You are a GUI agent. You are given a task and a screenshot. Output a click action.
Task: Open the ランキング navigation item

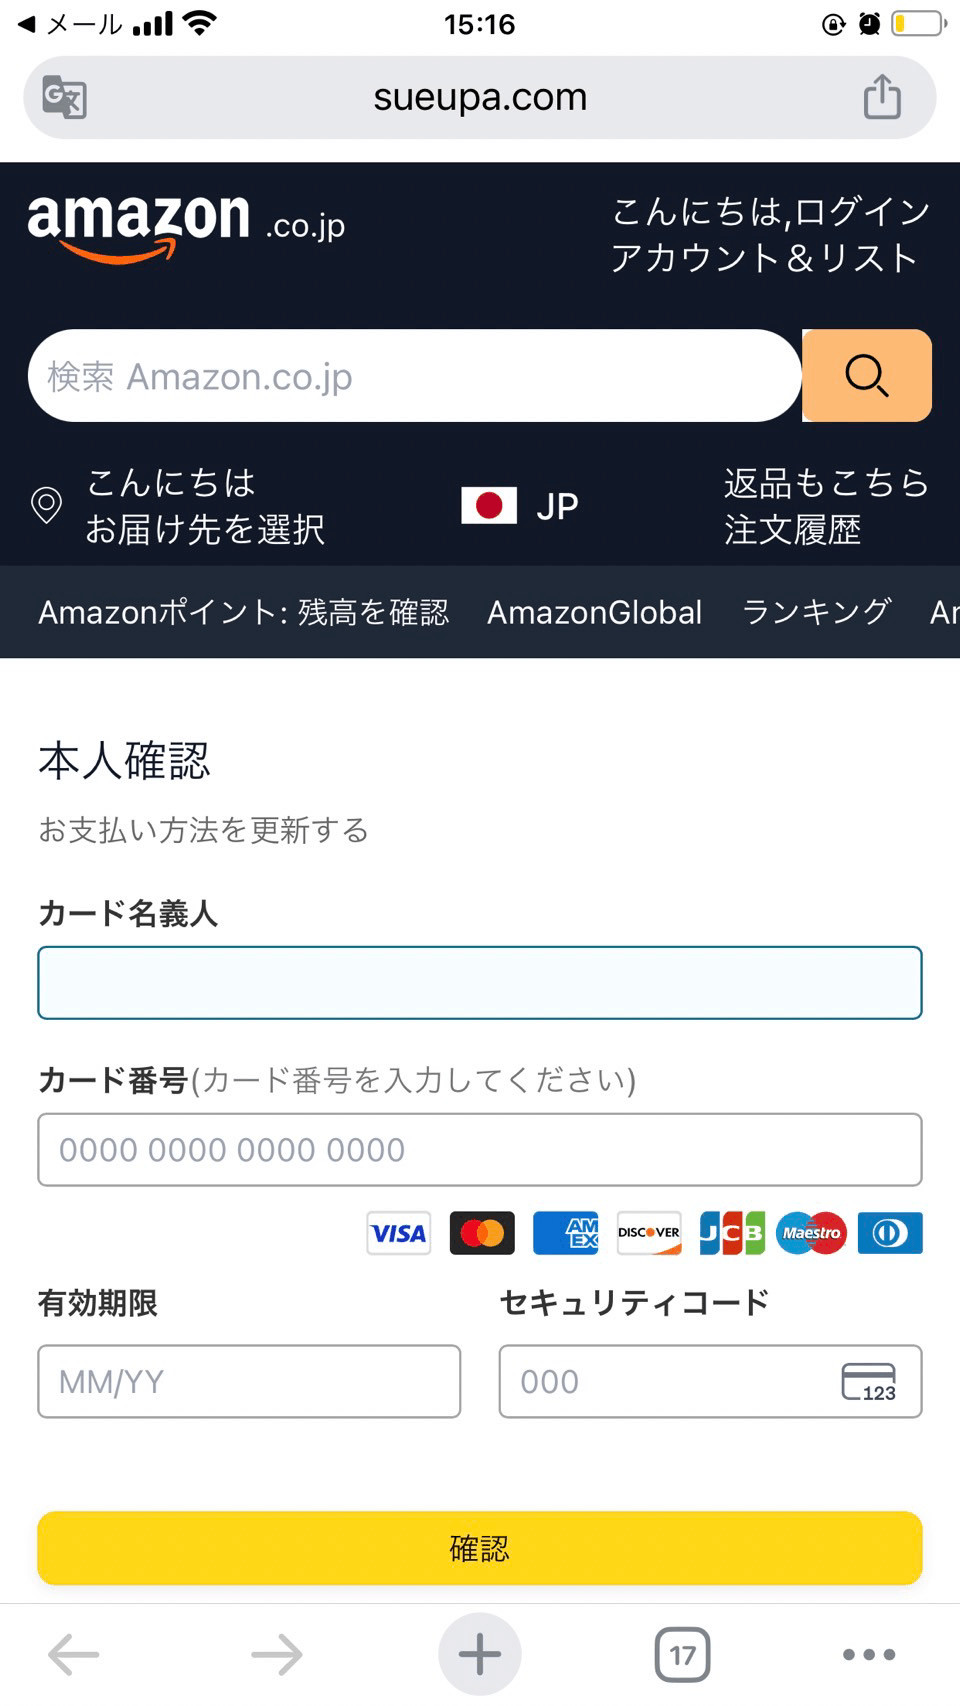tap(816, 612)
